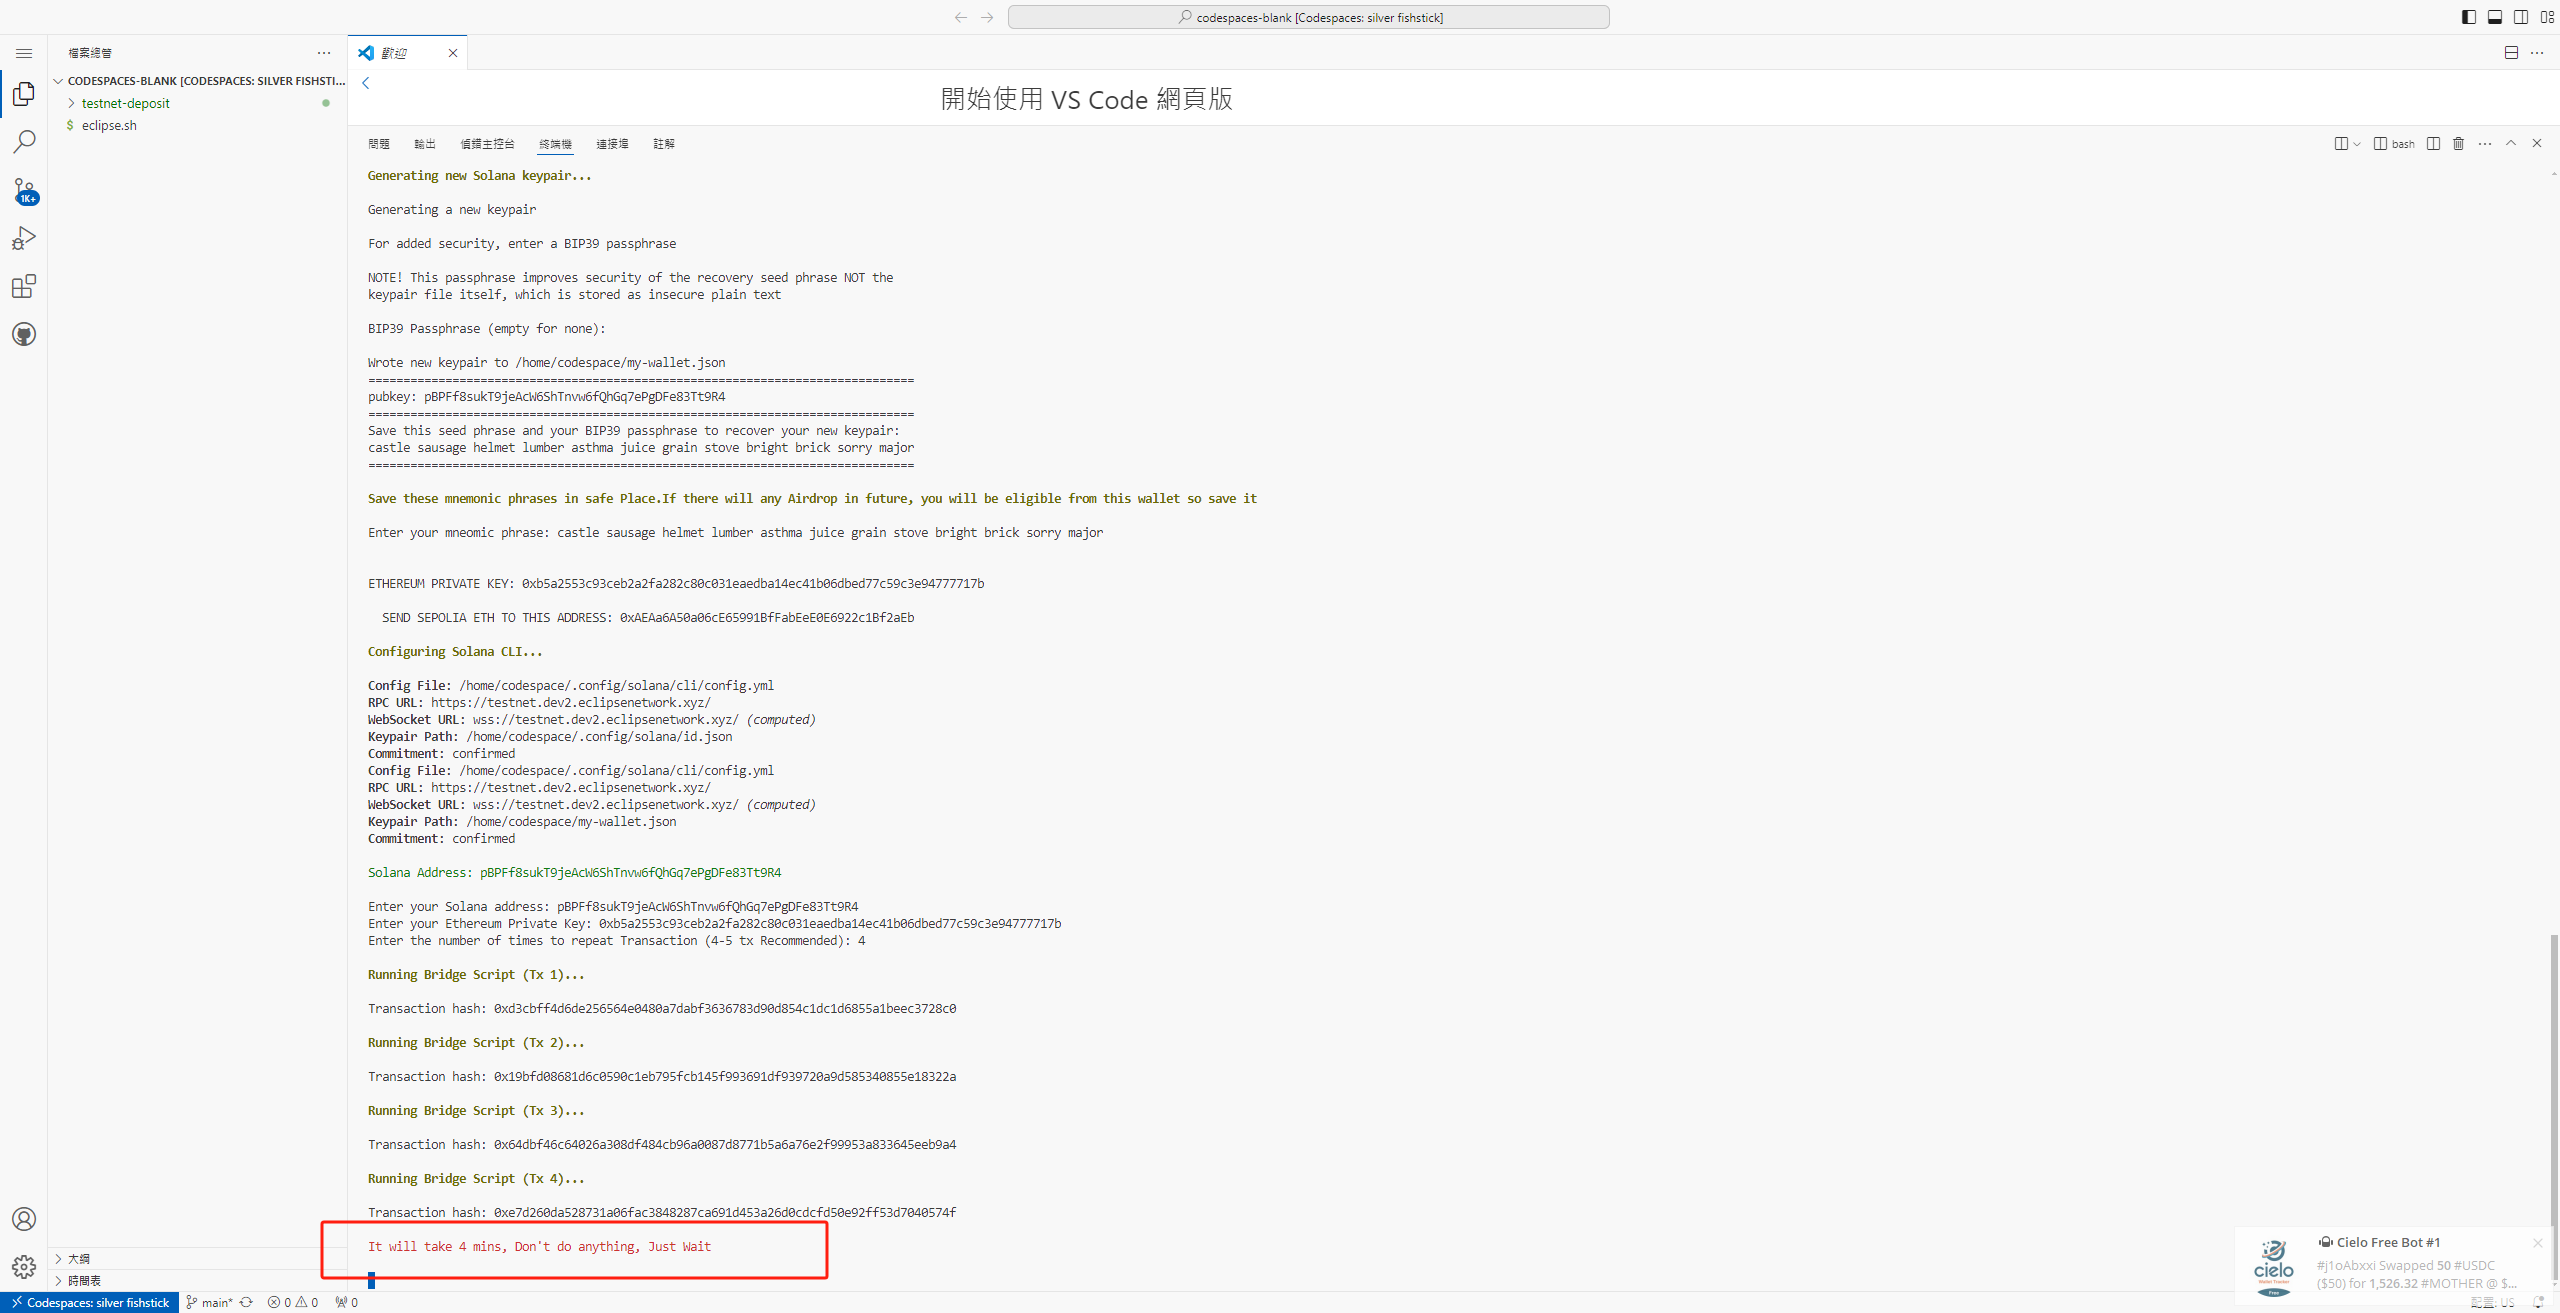Toggle bottom panel visibility icon

[2495, 17]
